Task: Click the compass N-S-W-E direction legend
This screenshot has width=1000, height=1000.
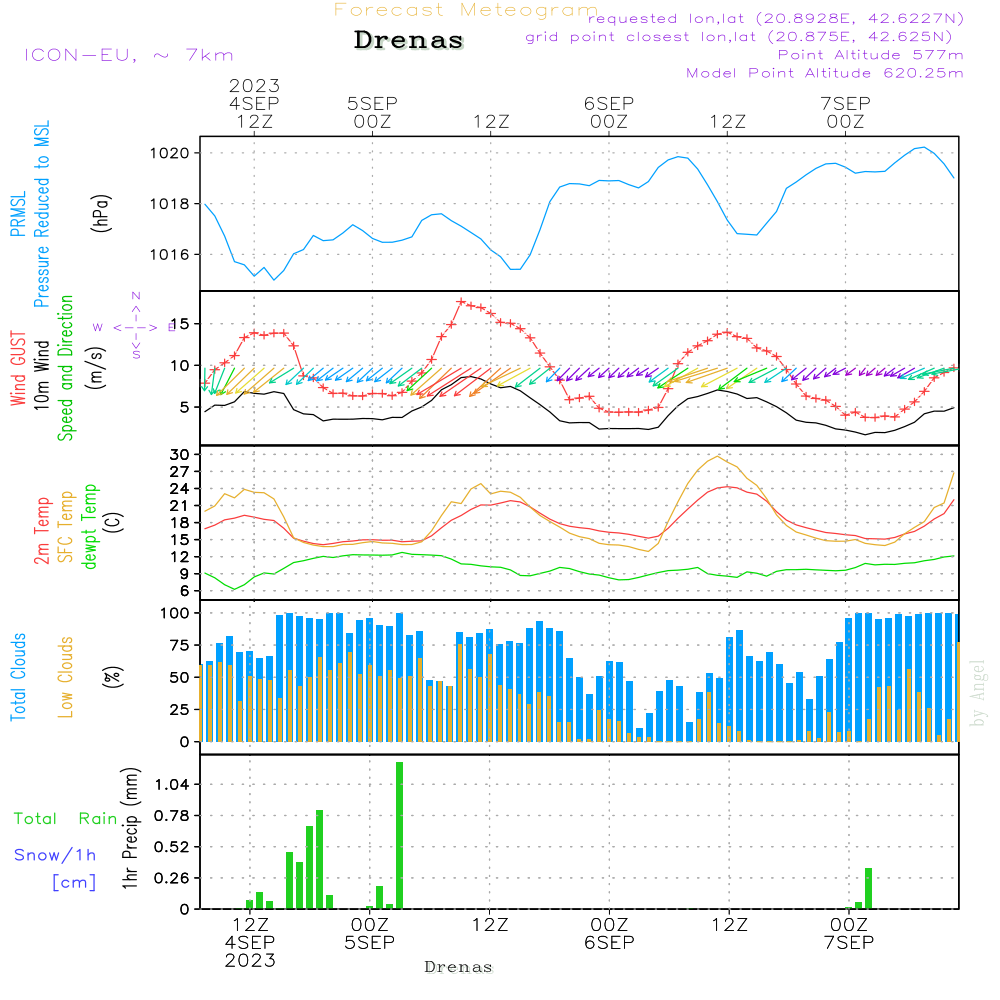Action: (136, 326)
